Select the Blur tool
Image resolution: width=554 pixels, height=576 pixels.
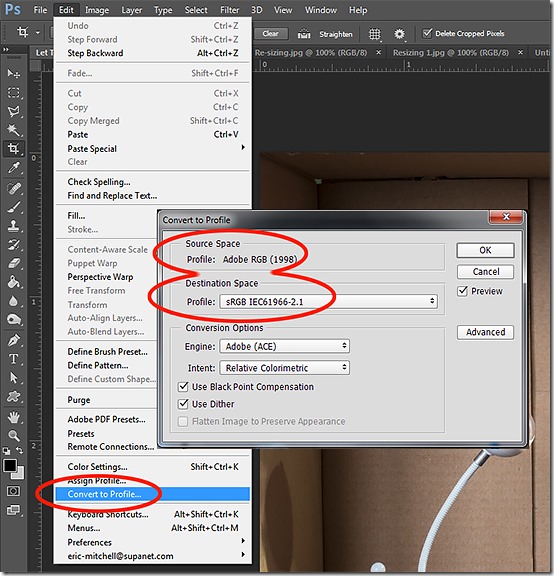click(14, 301)
